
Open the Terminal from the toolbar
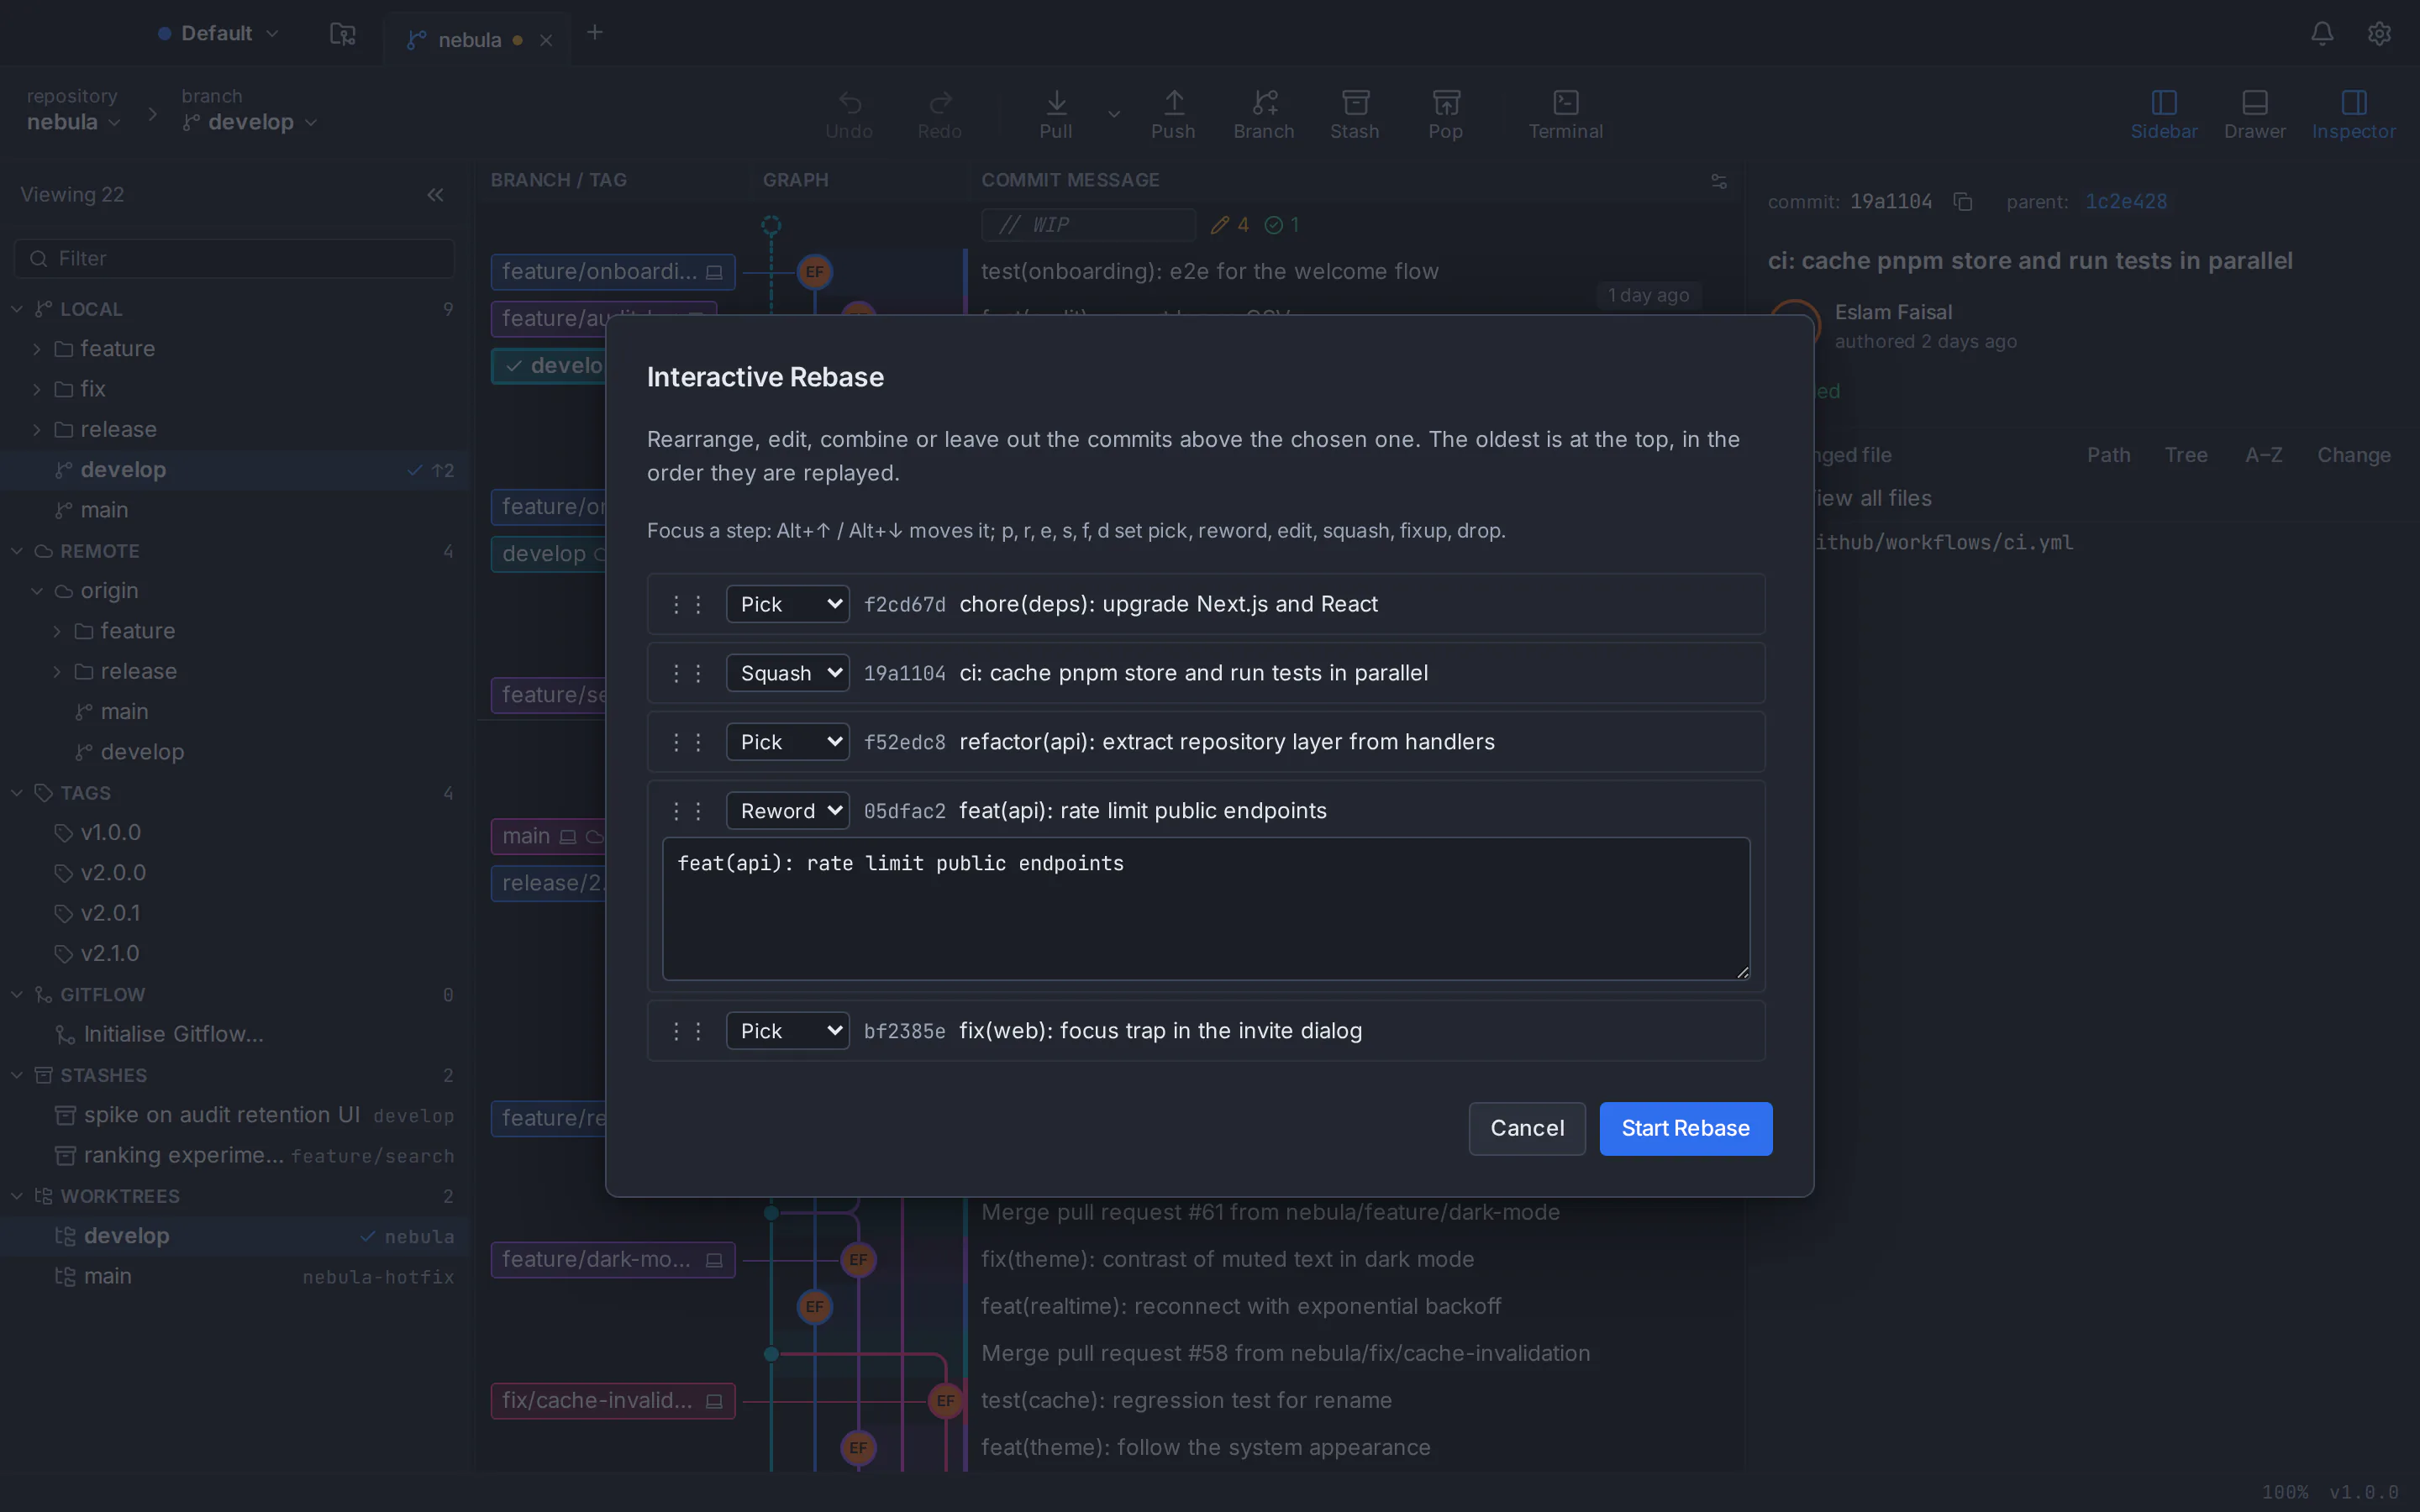click(x=1565, y=115)
